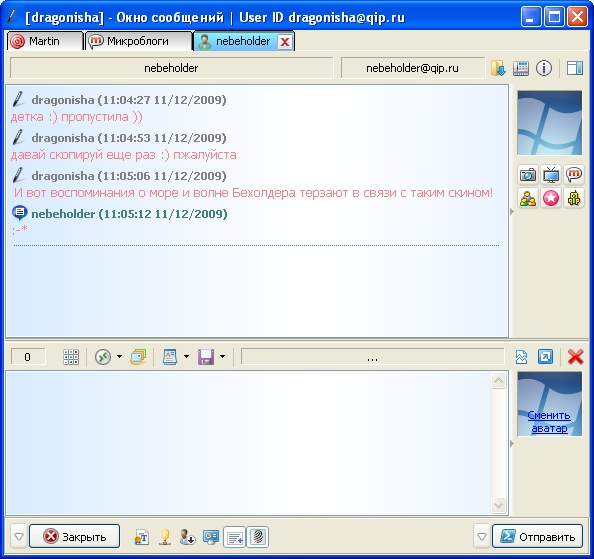Open the Микроблоги tab
The height and width of the screenshot is (559, 594).
[138, 41]
